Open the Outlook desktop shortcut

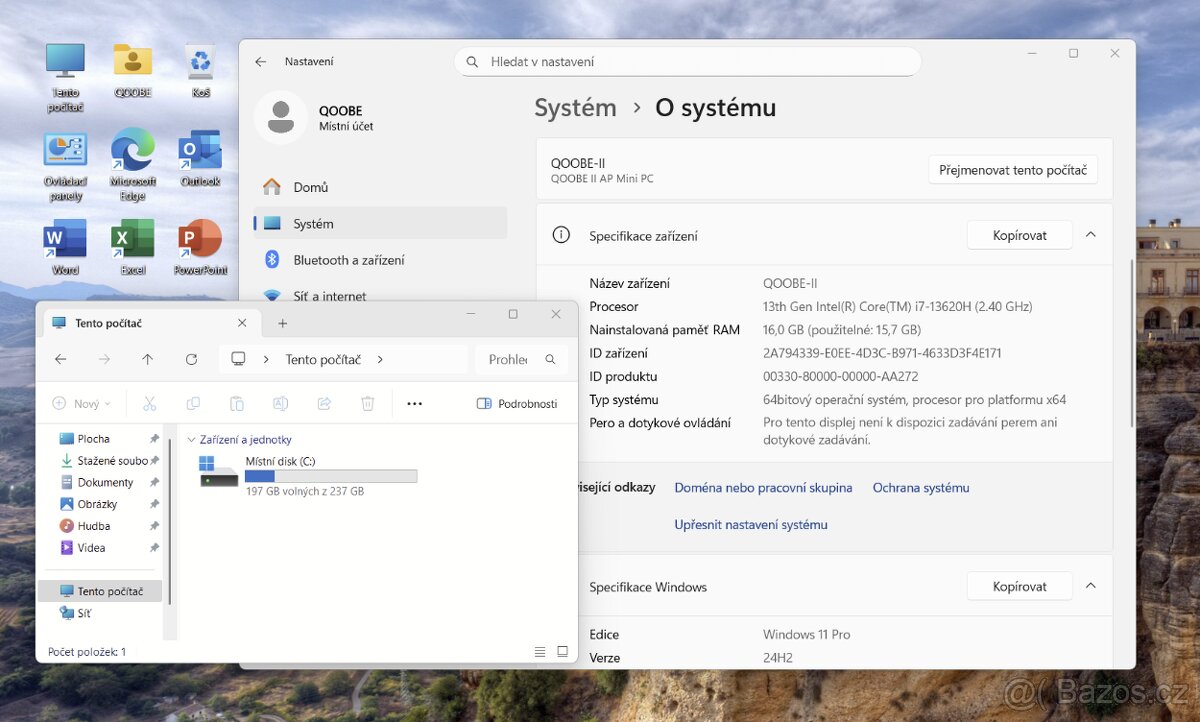[x=200, y=152]
